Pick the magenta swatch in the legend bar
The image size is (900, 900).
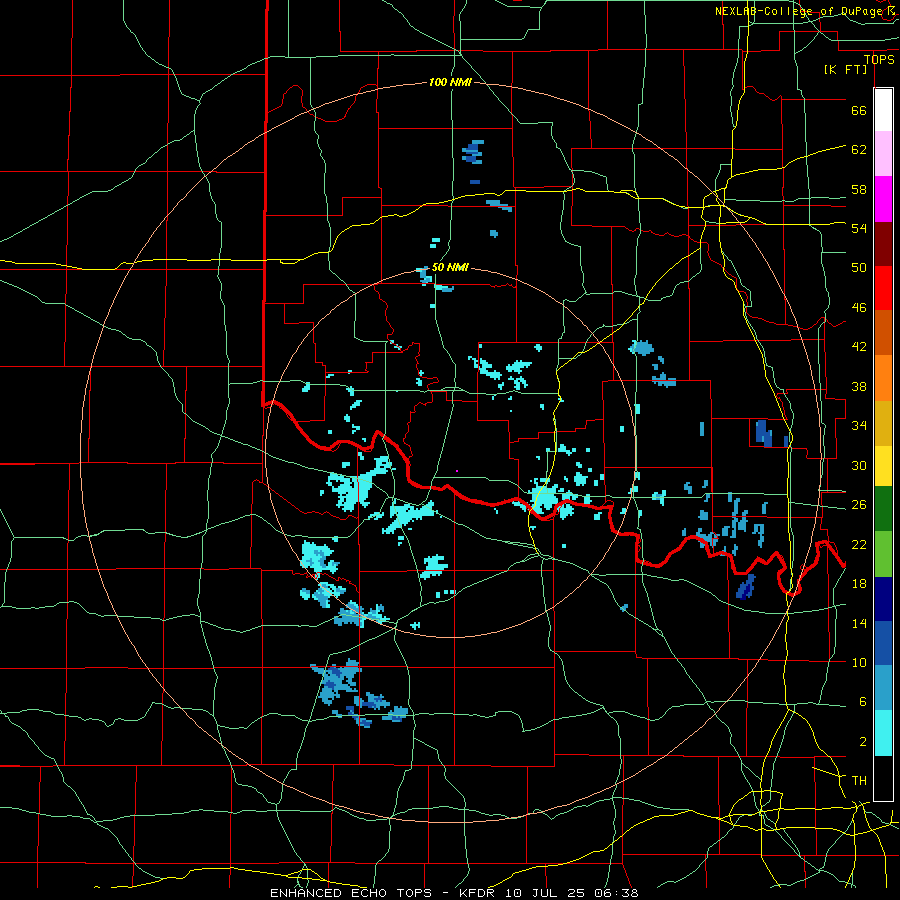pyautogui.click(x=883, y=199)
